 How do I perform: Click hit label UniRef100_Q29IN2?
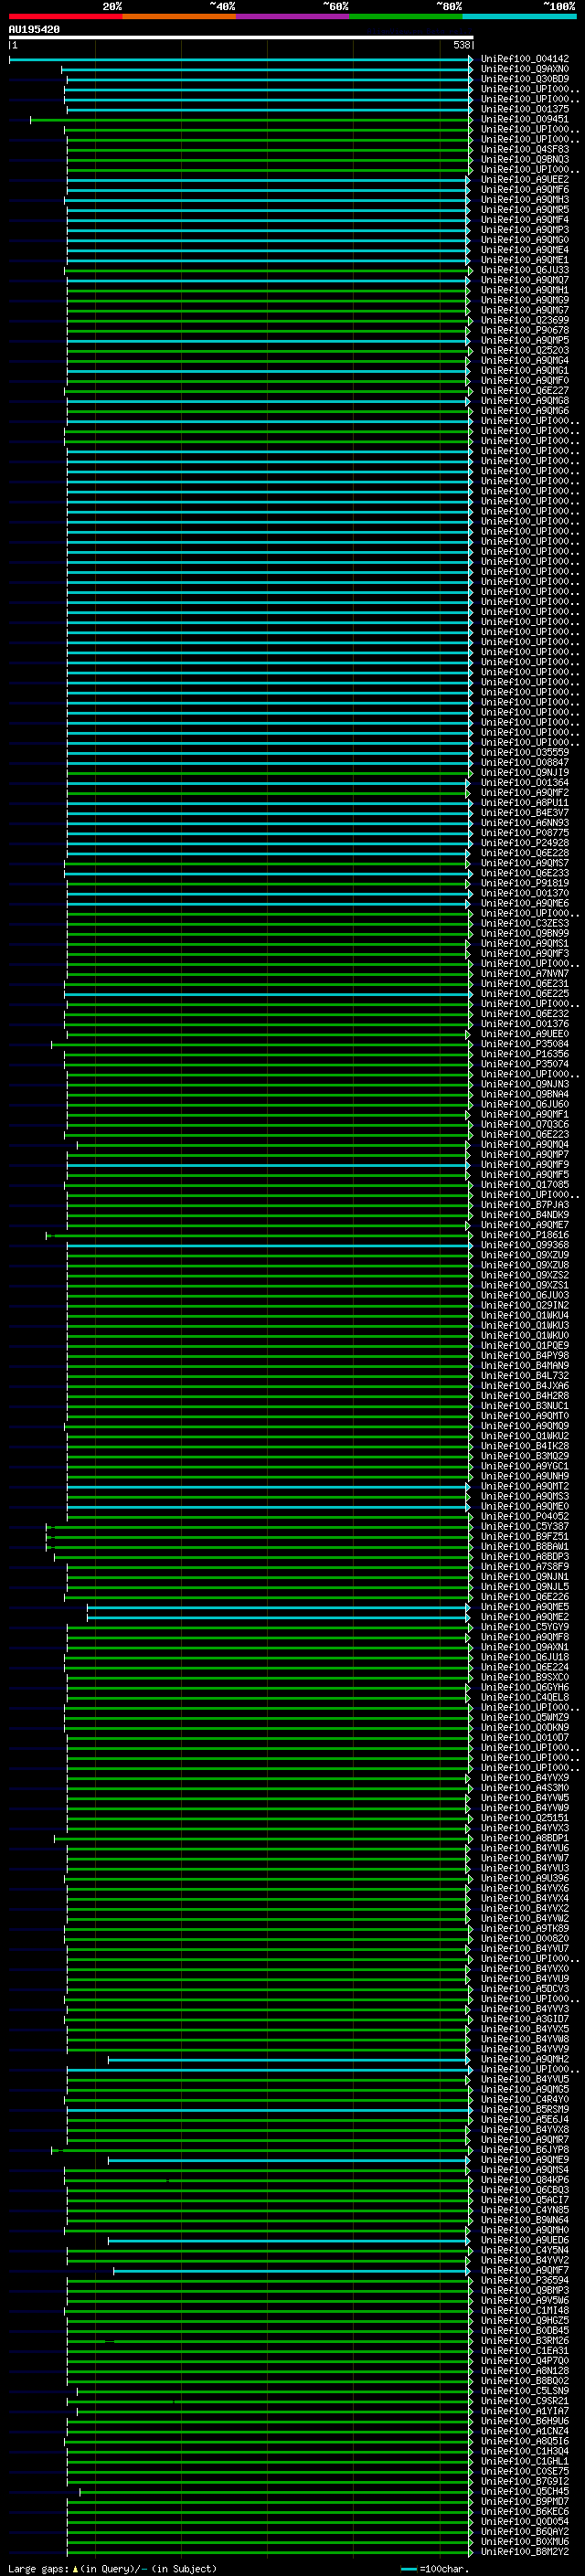(525, 1305)
